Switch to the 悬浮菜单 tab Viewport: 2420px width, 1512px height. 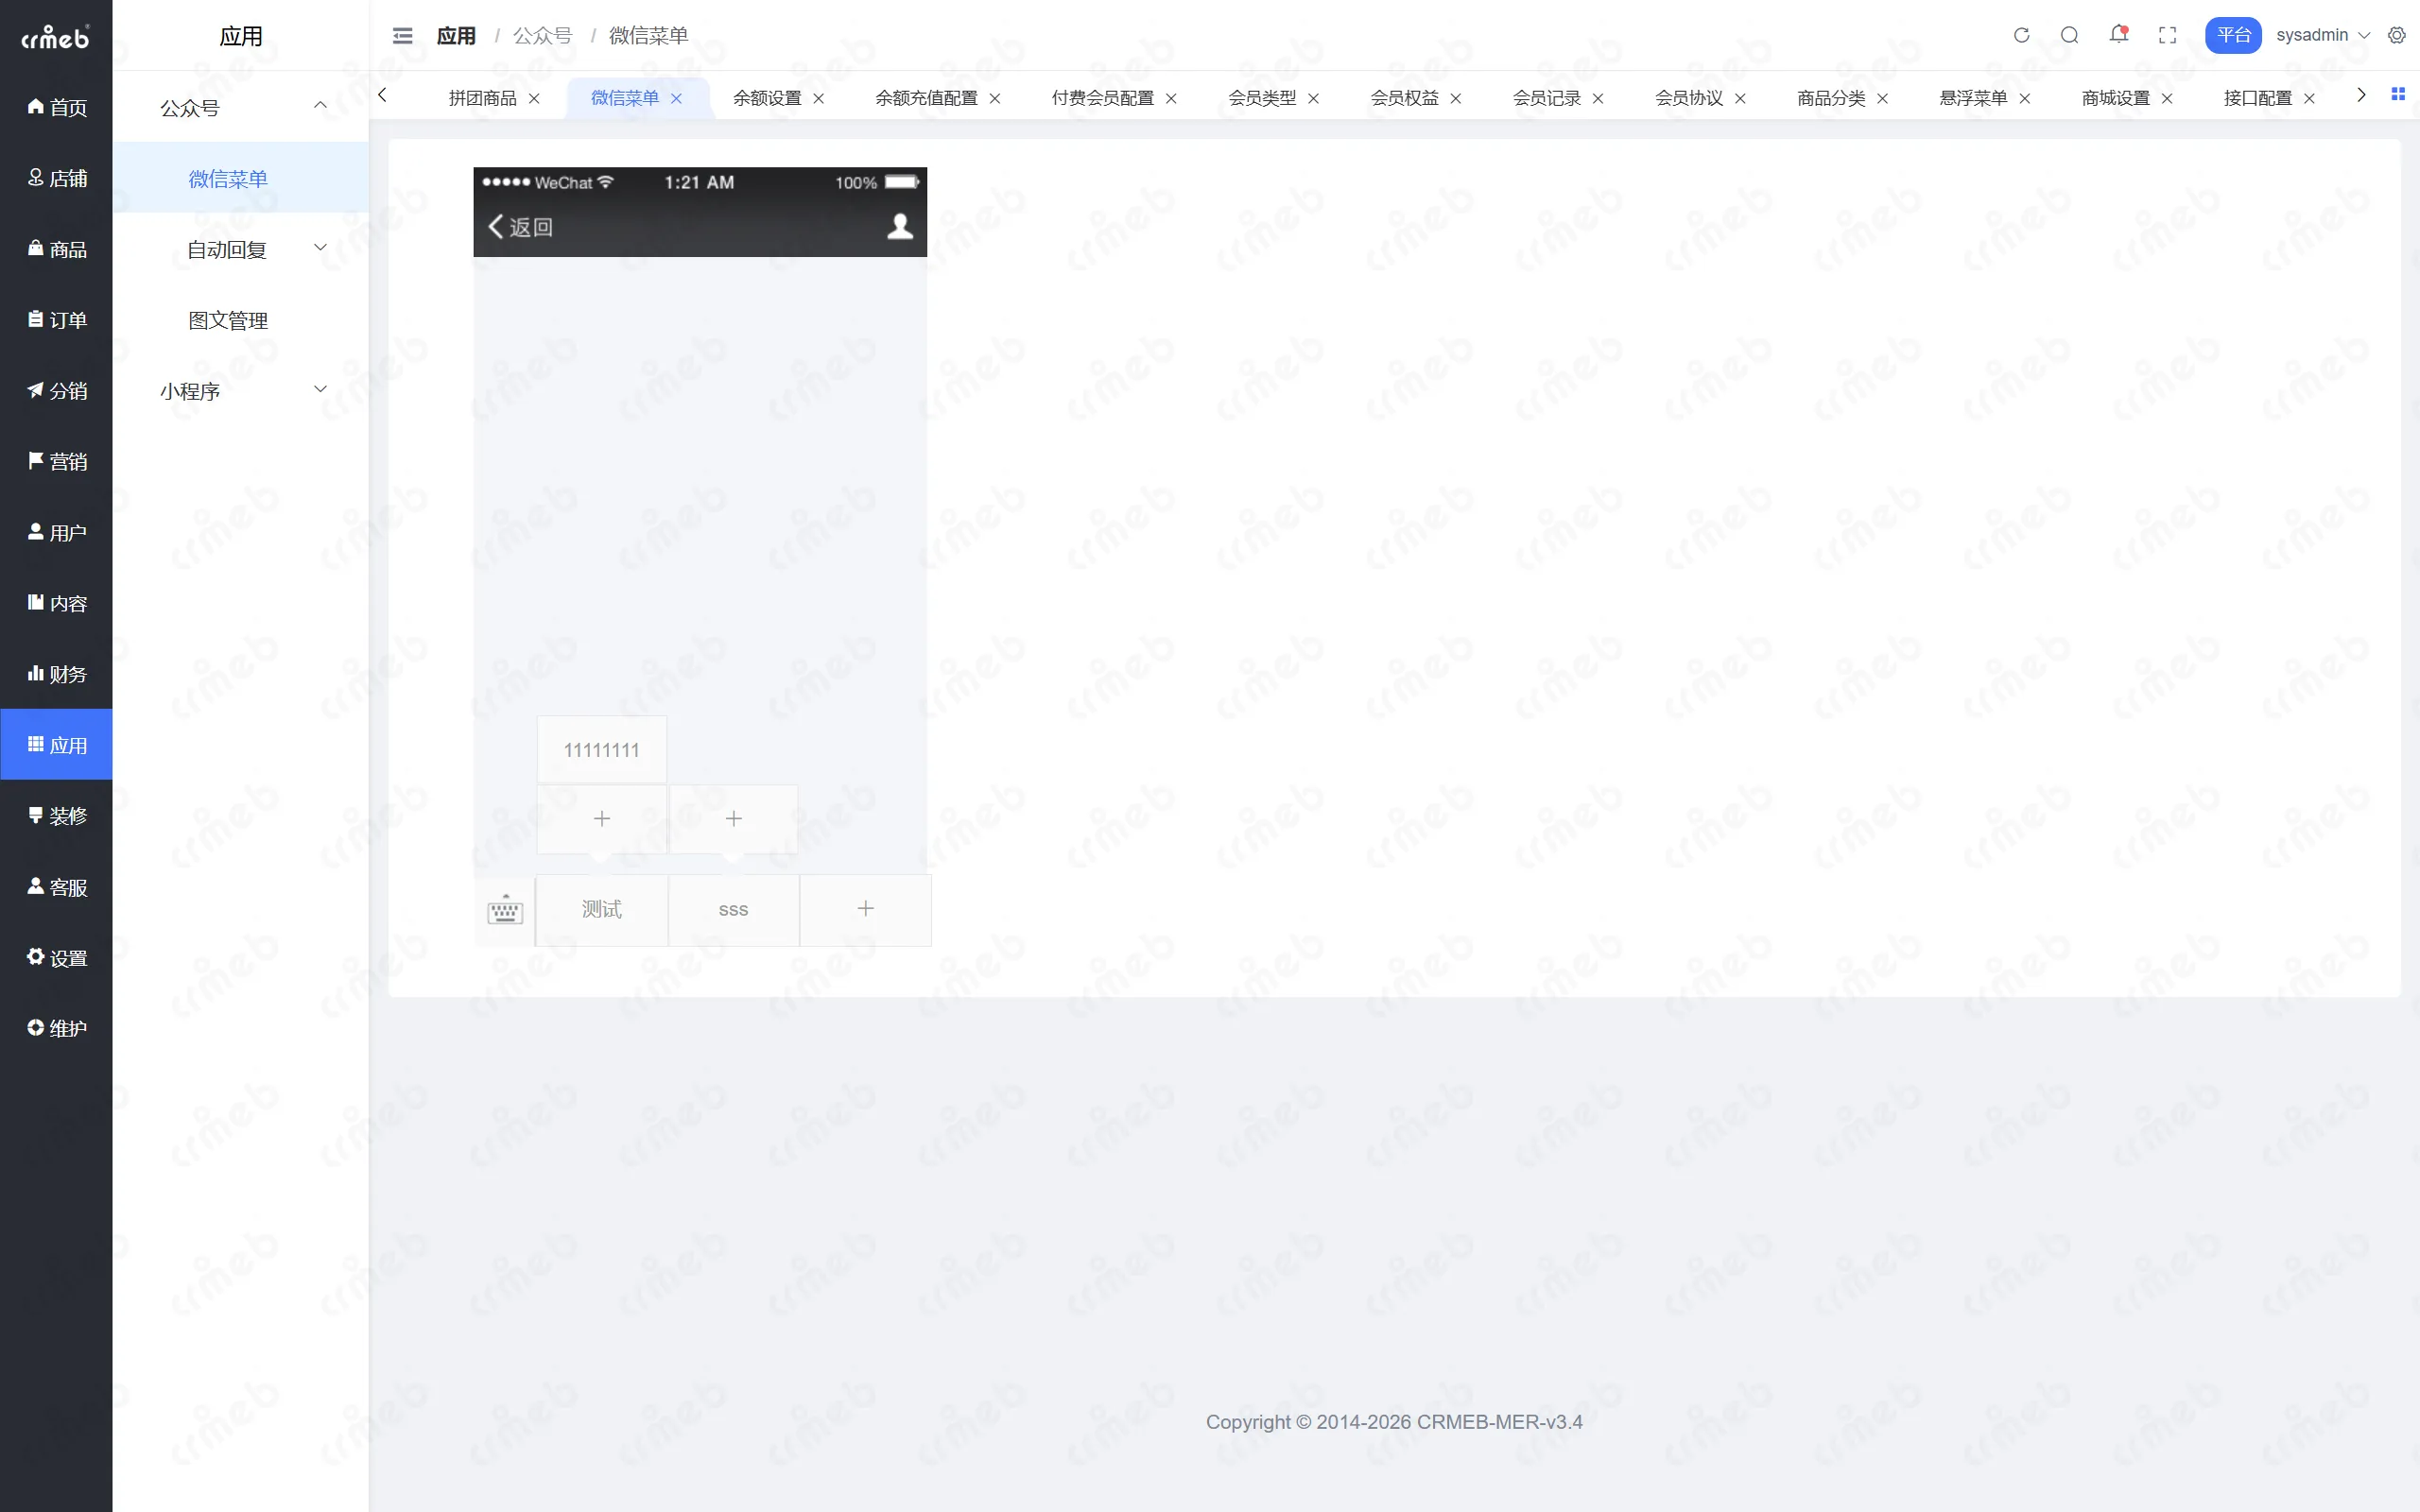(x=1973, y=98)
